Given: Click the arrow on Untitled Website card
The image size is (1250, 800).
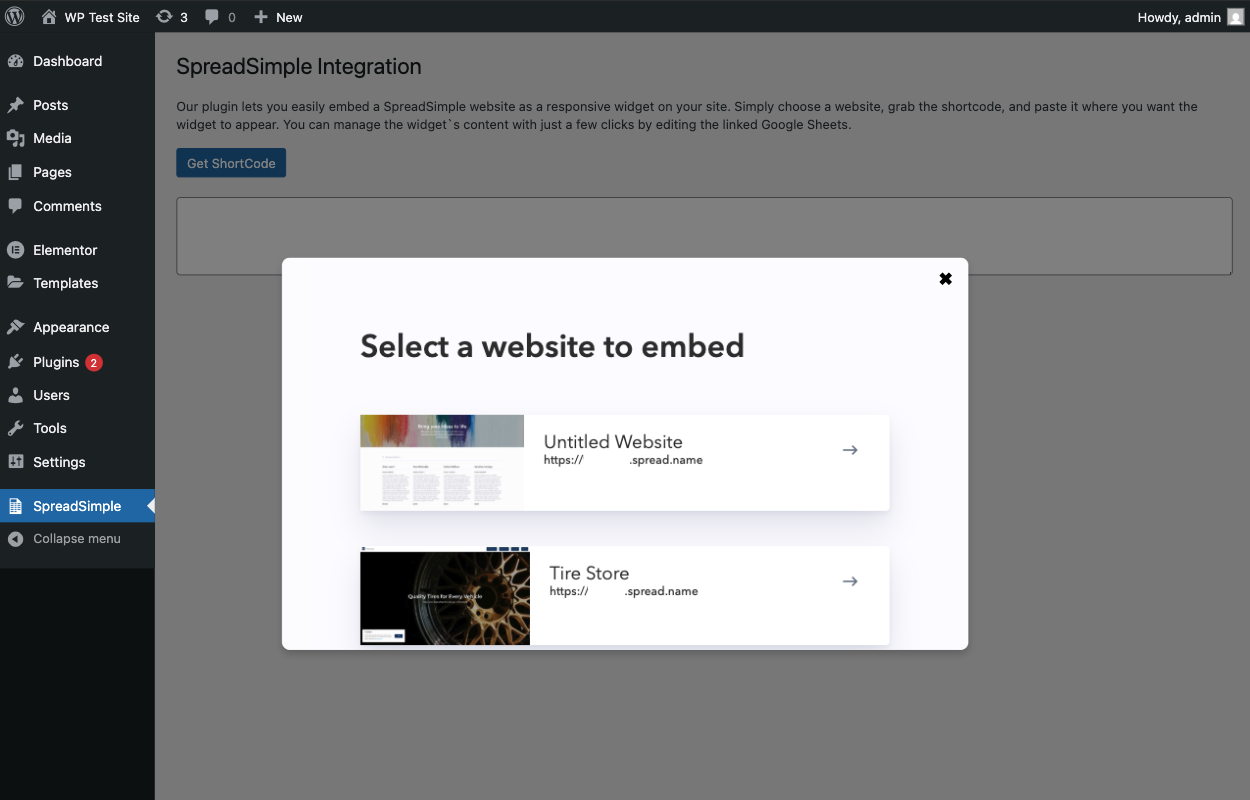Looking at the screenshot, I should point(850,450).
